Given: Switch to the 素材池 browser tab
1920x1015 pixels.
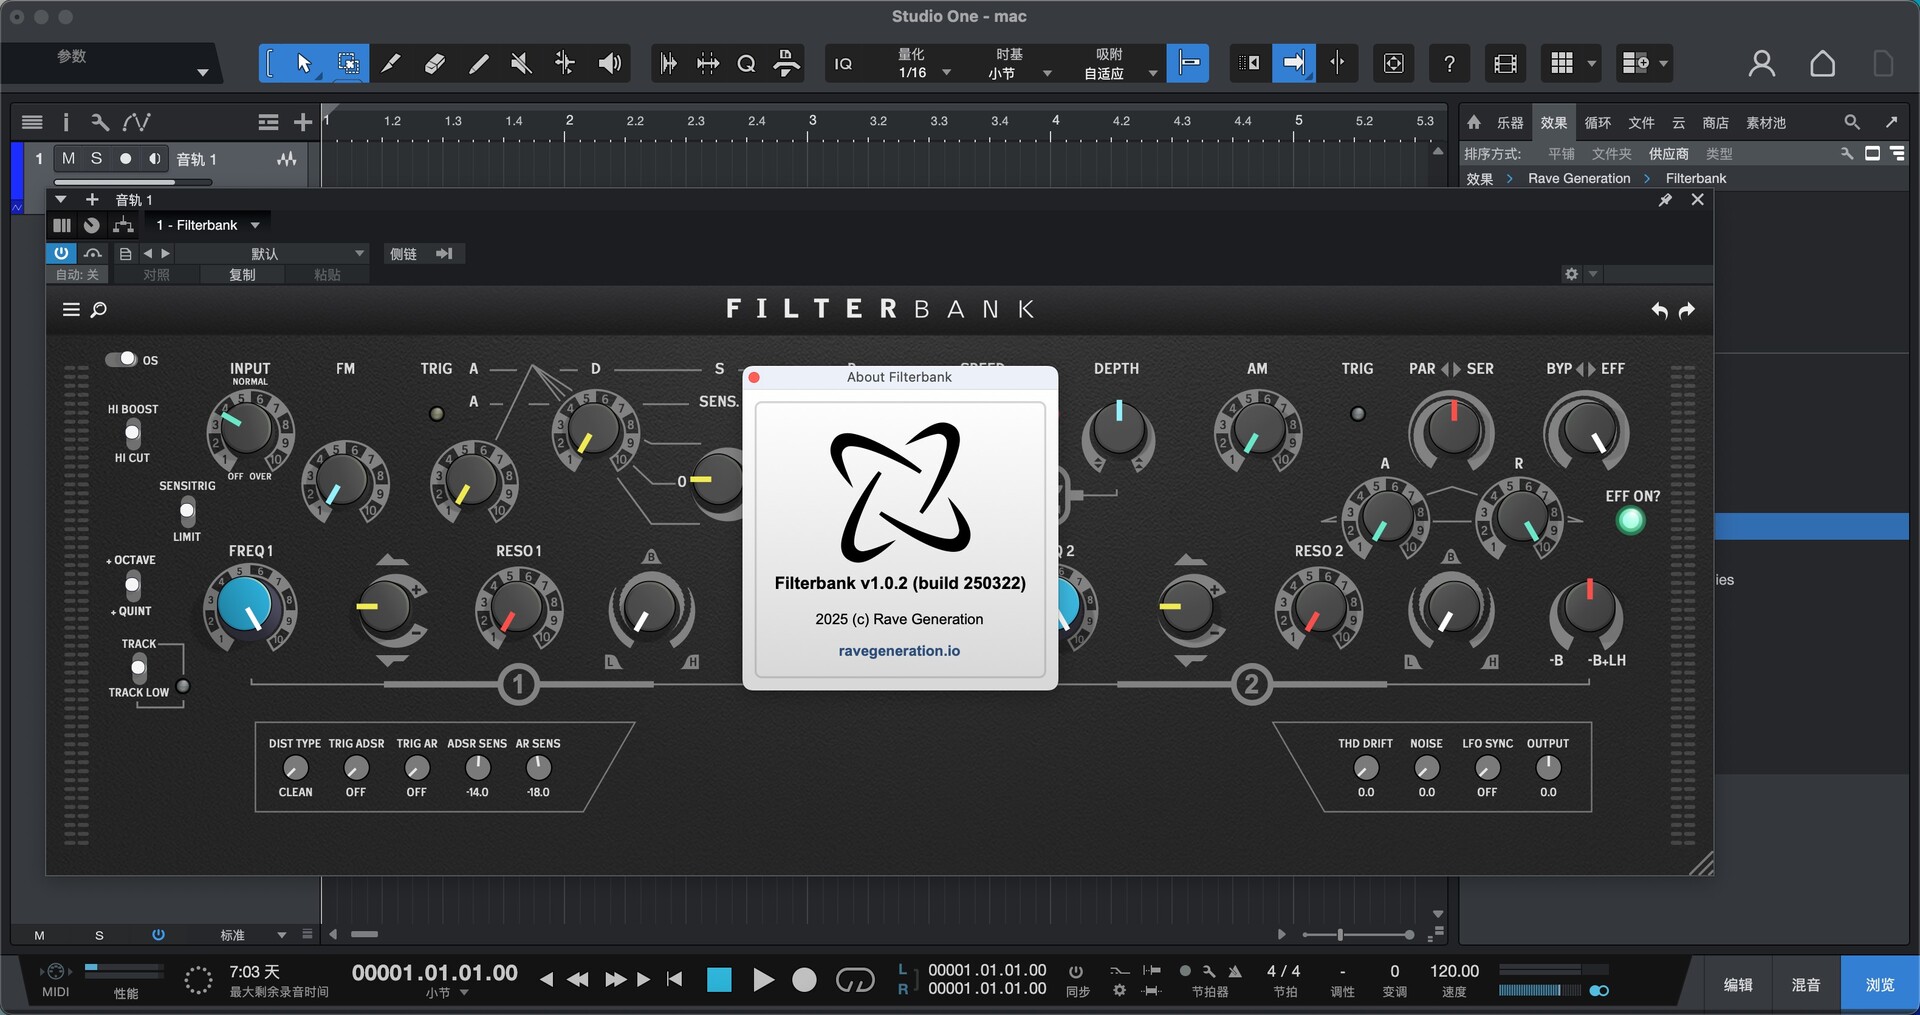Looking at the screenshot, I should (x=1766, y=123).
